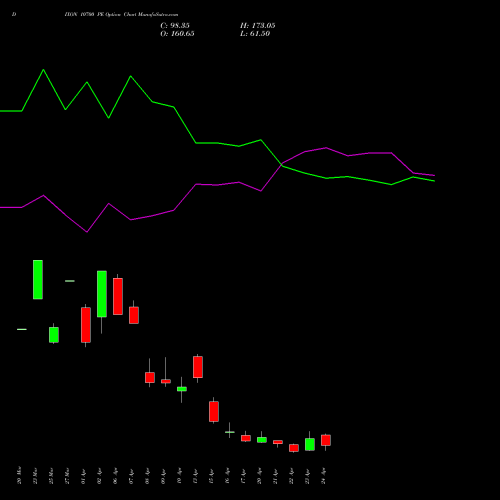Select the 24 Apr date label
The height and width of the screenshot is (500, 500).
(323, 476)
